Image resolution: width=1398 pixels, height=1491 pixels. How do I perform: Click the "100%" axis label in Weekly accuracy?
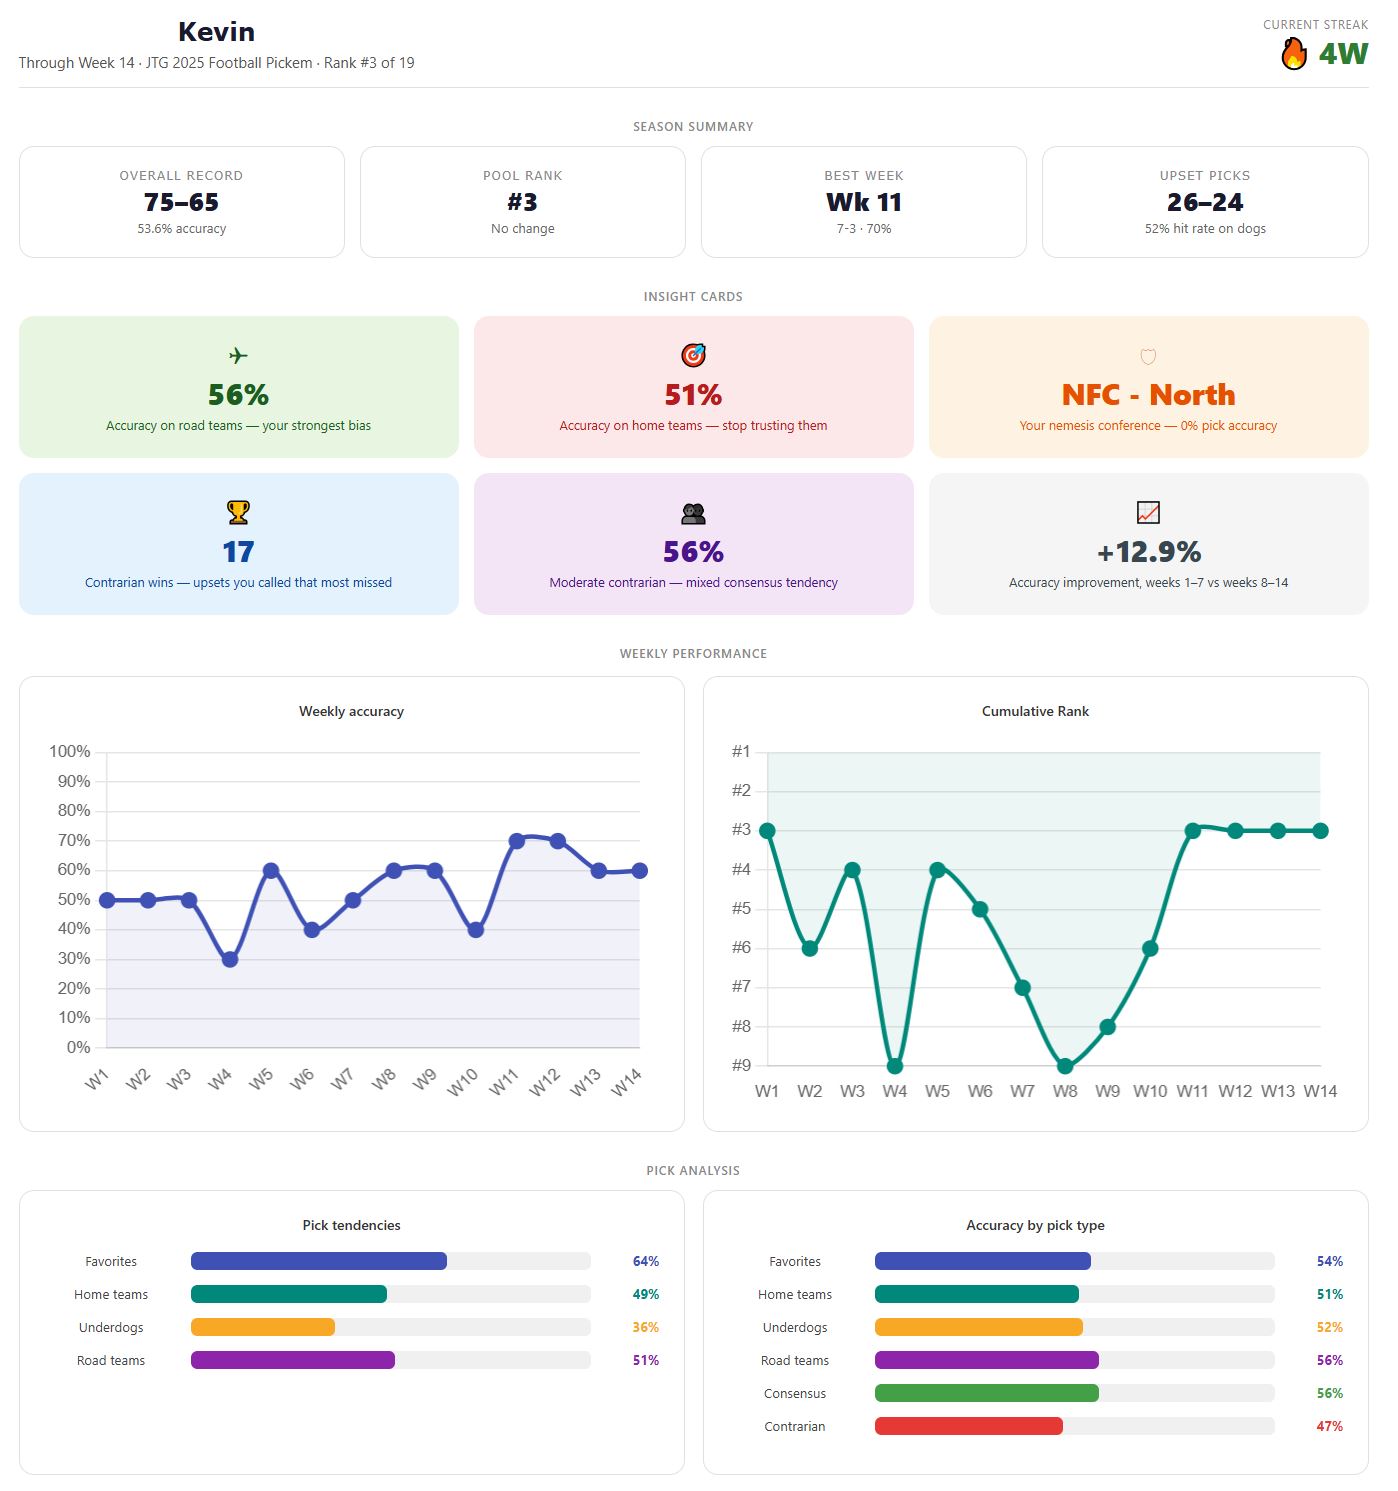click(x=70, y=752)
